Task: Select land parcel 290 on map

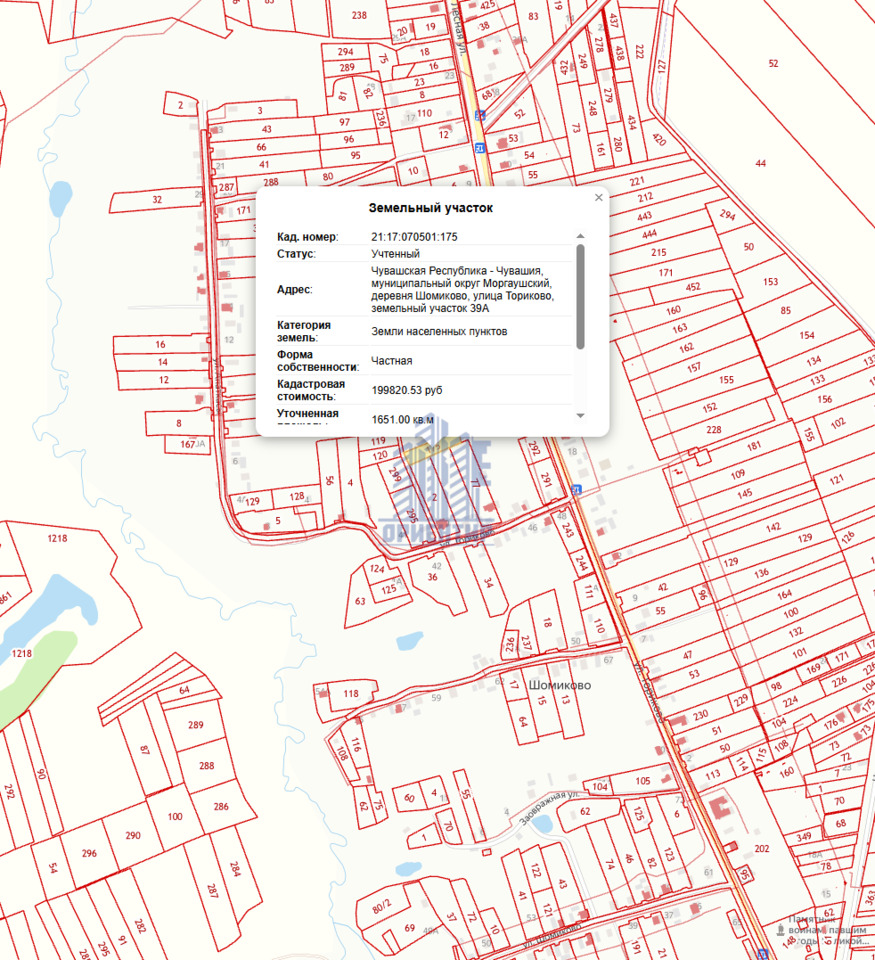Action: 132,836
